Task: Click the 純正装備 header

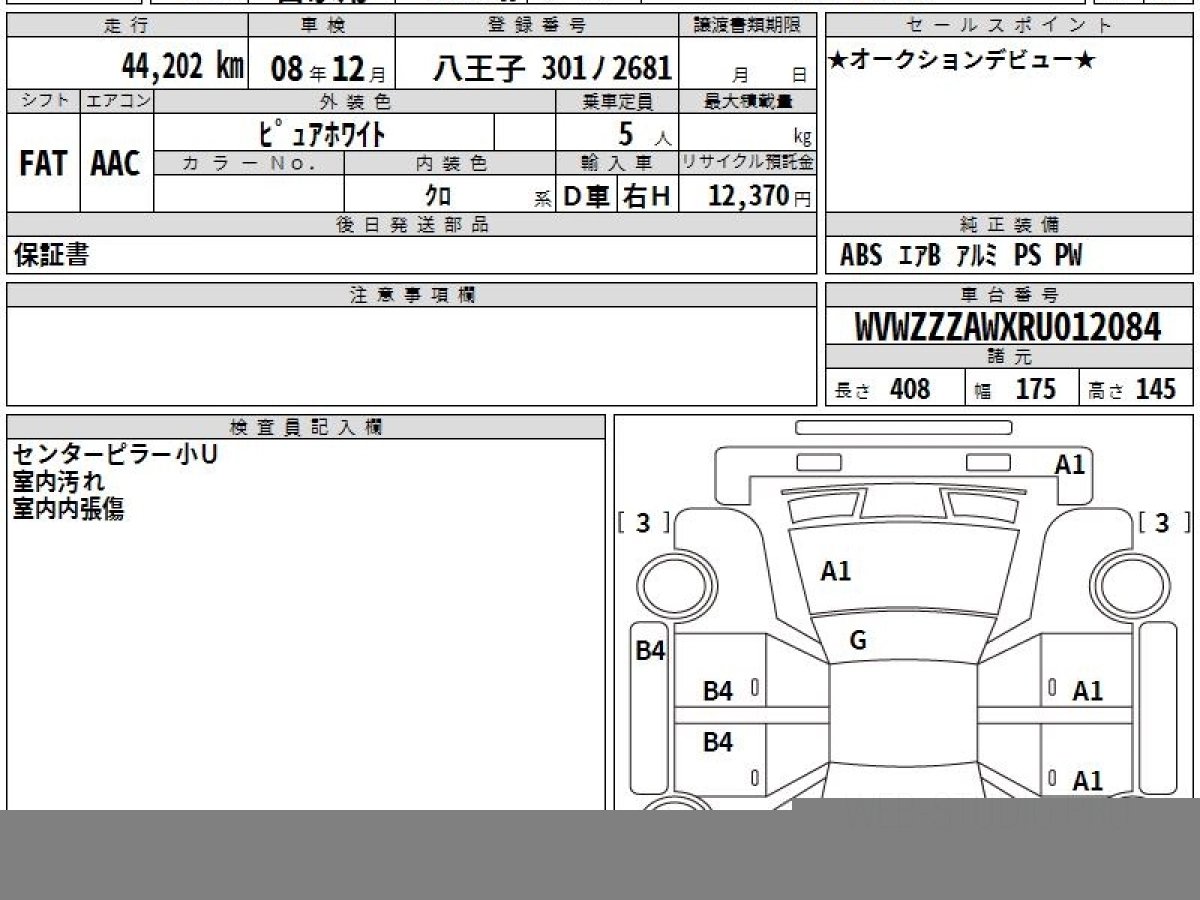Action: 1010,225
